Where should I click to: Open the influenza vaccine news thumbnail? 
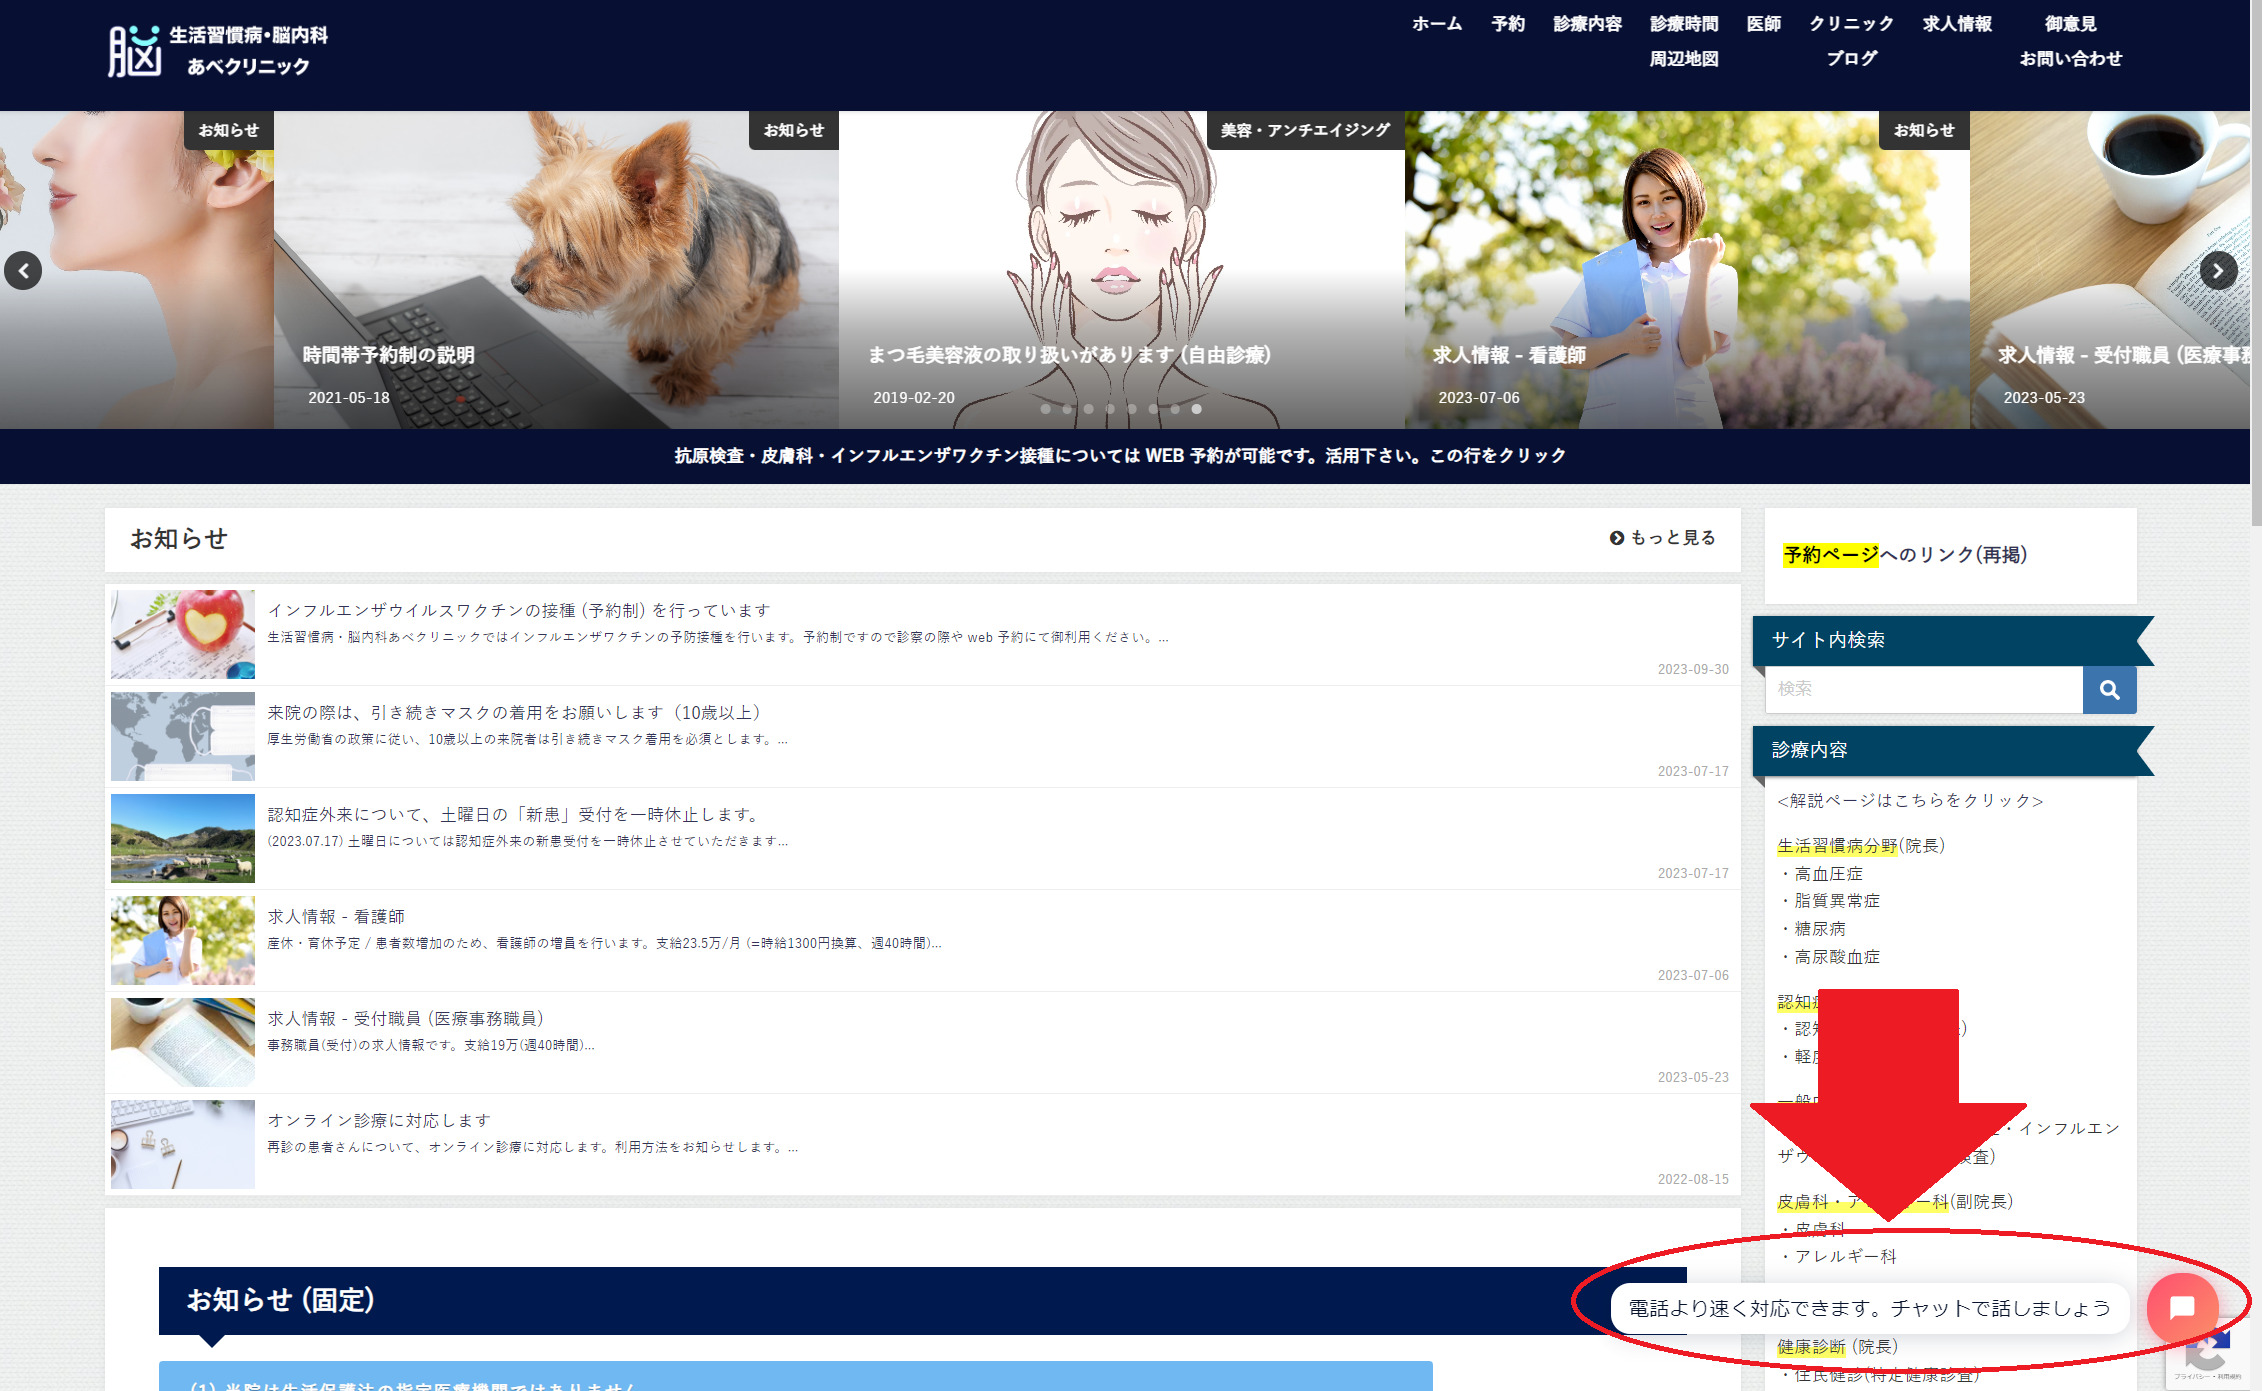[183, 635]
